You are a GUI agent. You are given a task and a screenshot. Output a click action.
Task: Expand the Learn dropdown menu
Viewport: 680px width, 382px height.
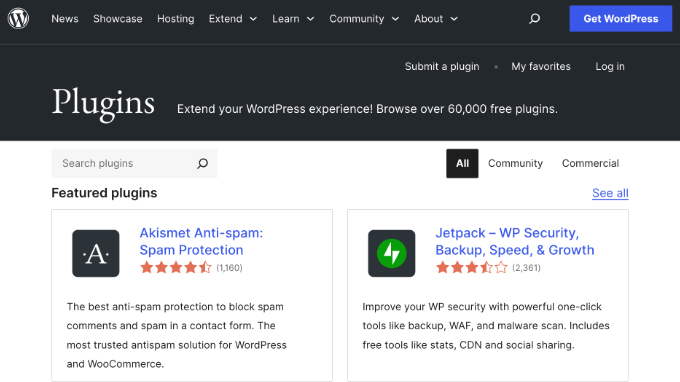[293, 19]
